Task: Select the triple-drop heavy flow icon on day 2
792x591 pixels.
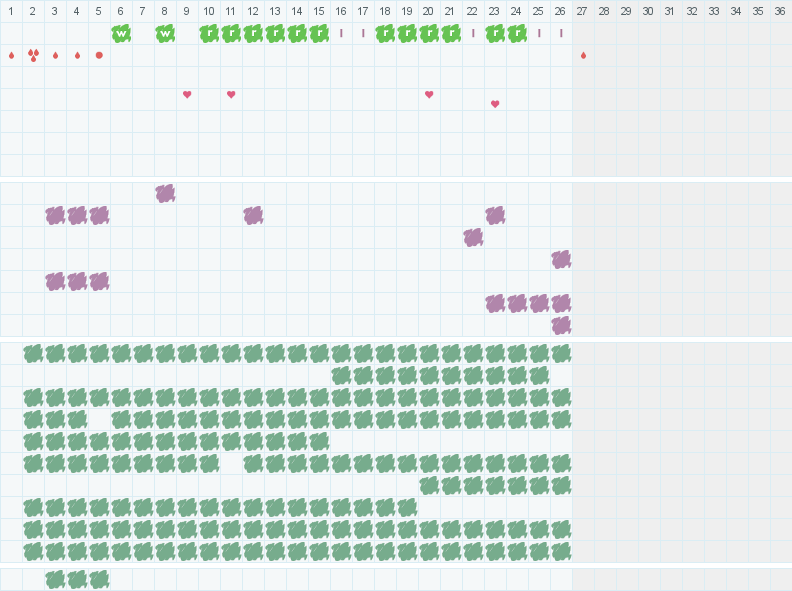Action: pyautogui.click(x=33, y=55)
